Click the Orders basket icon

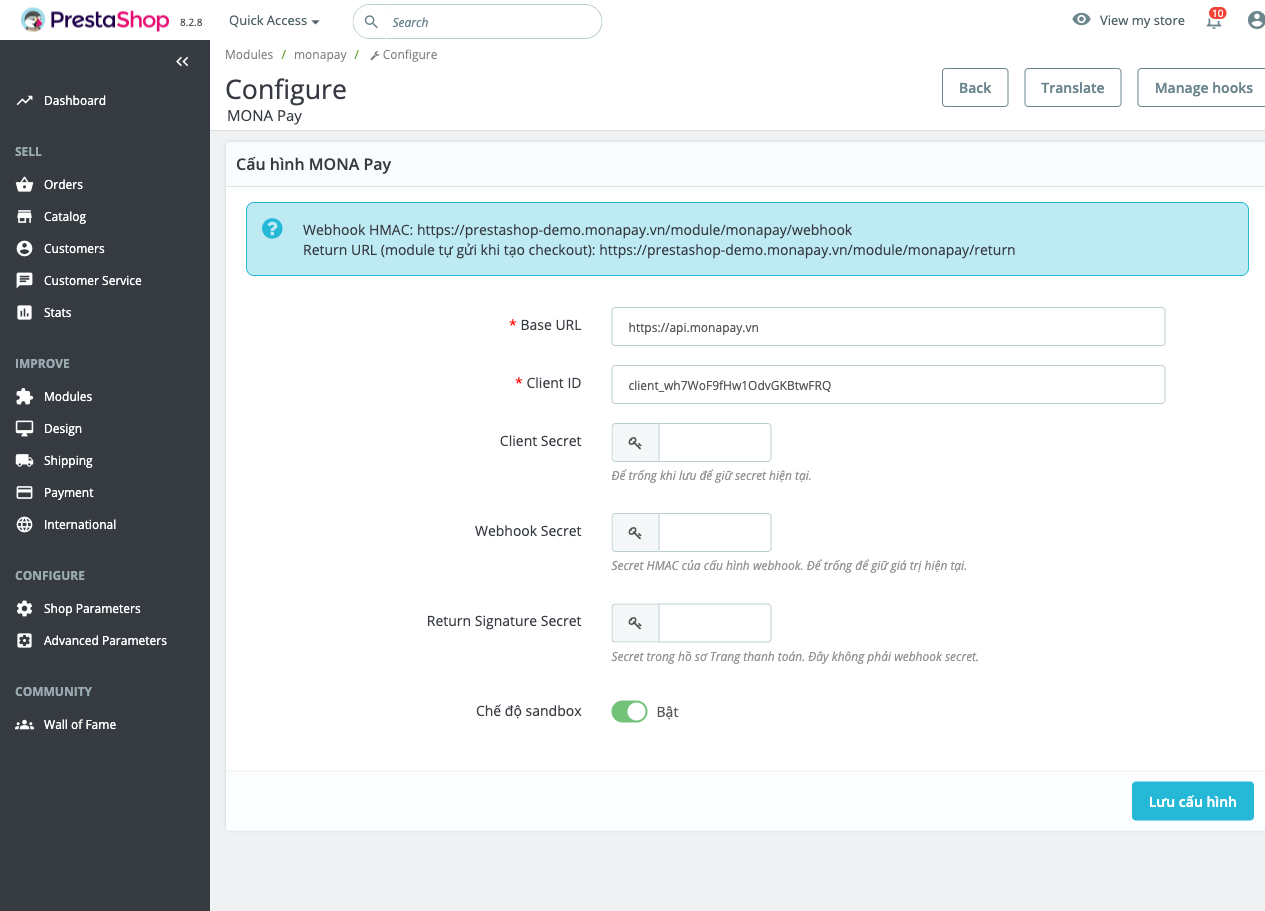click(x=25, y=185)
